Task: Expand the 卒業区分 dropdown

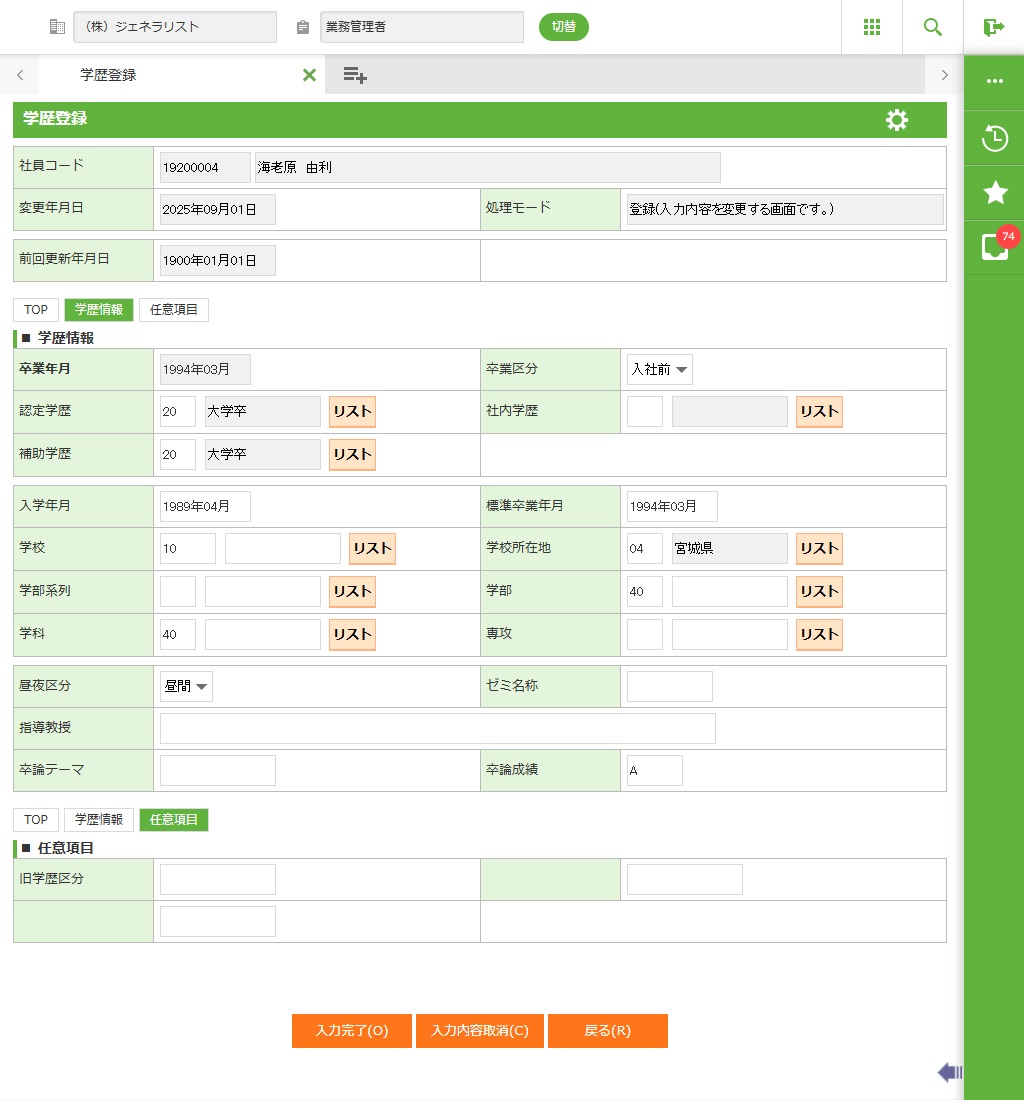Action: tap(659, 369)
